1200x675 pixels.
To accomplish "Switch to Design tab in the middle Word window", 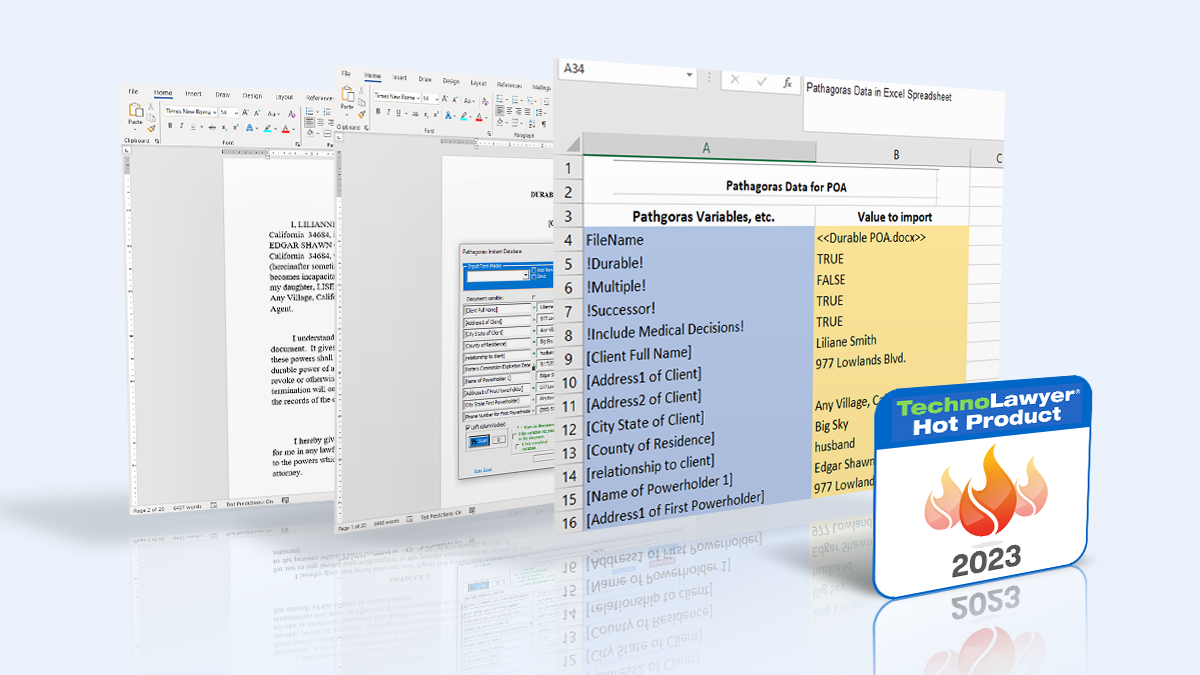I will coord(452,81).
